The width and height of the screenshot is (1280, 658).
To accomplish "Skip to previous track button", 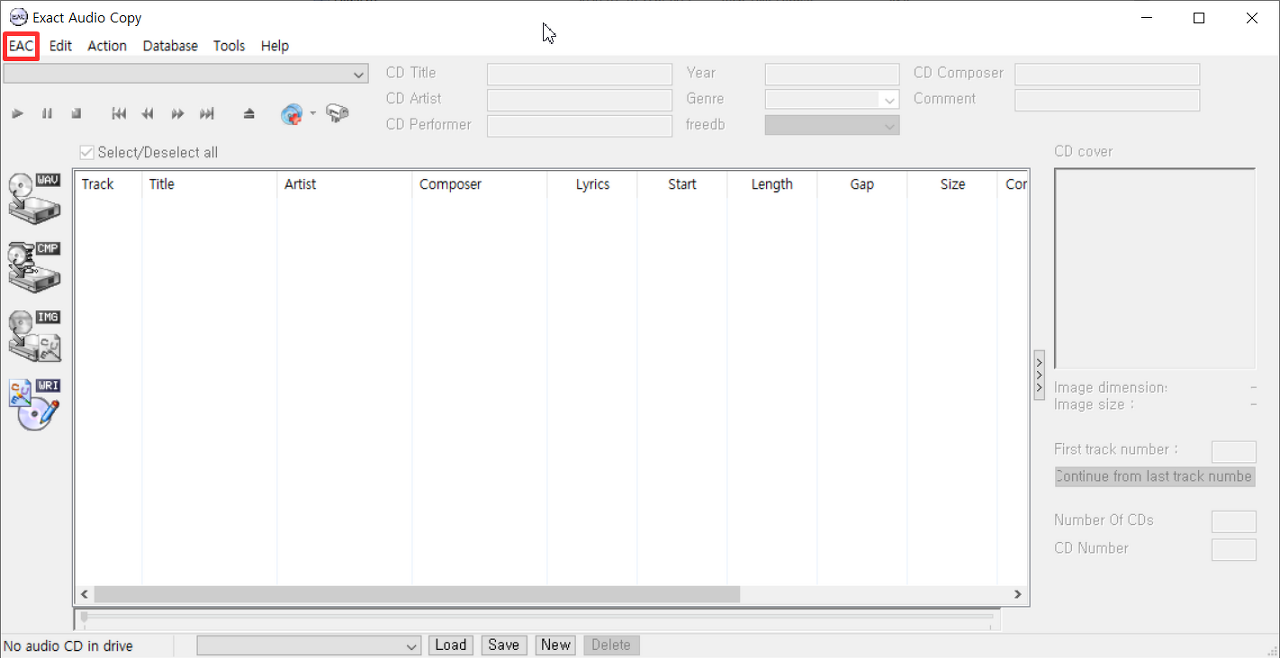I will coord(119,114).
